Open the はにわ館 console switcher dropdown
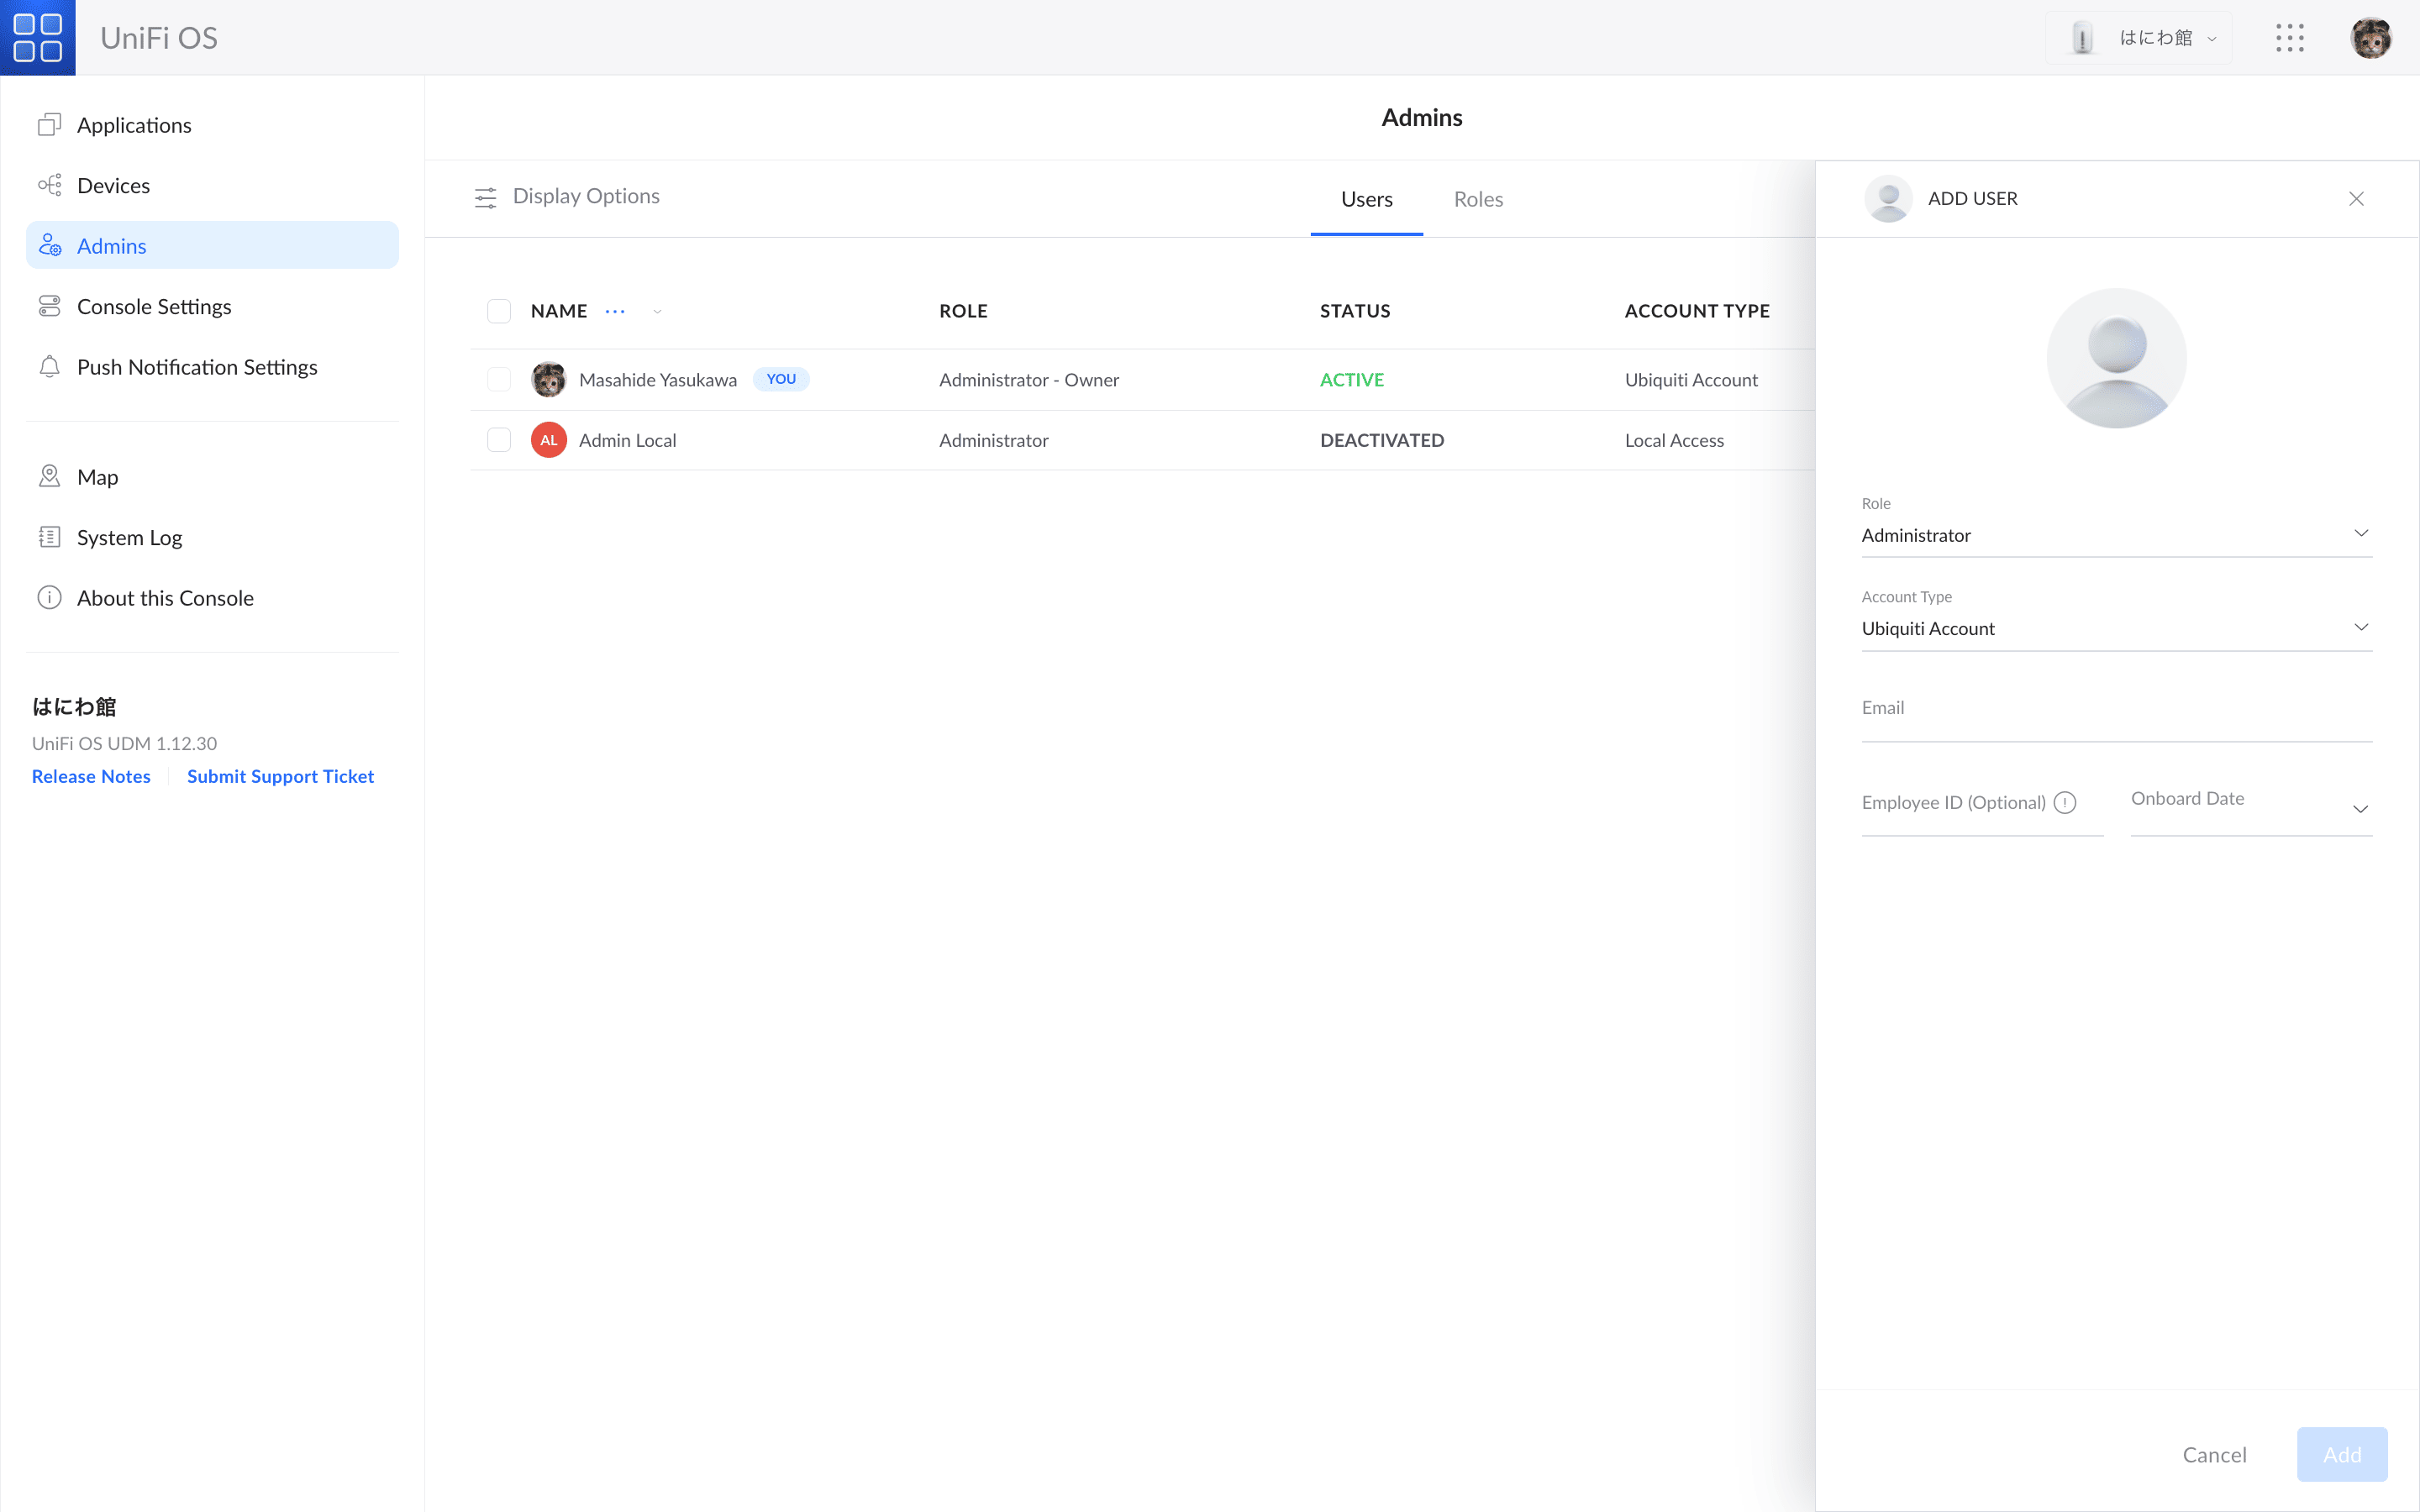This screenshot has width=2420, height=1512. click(2138, 38)
